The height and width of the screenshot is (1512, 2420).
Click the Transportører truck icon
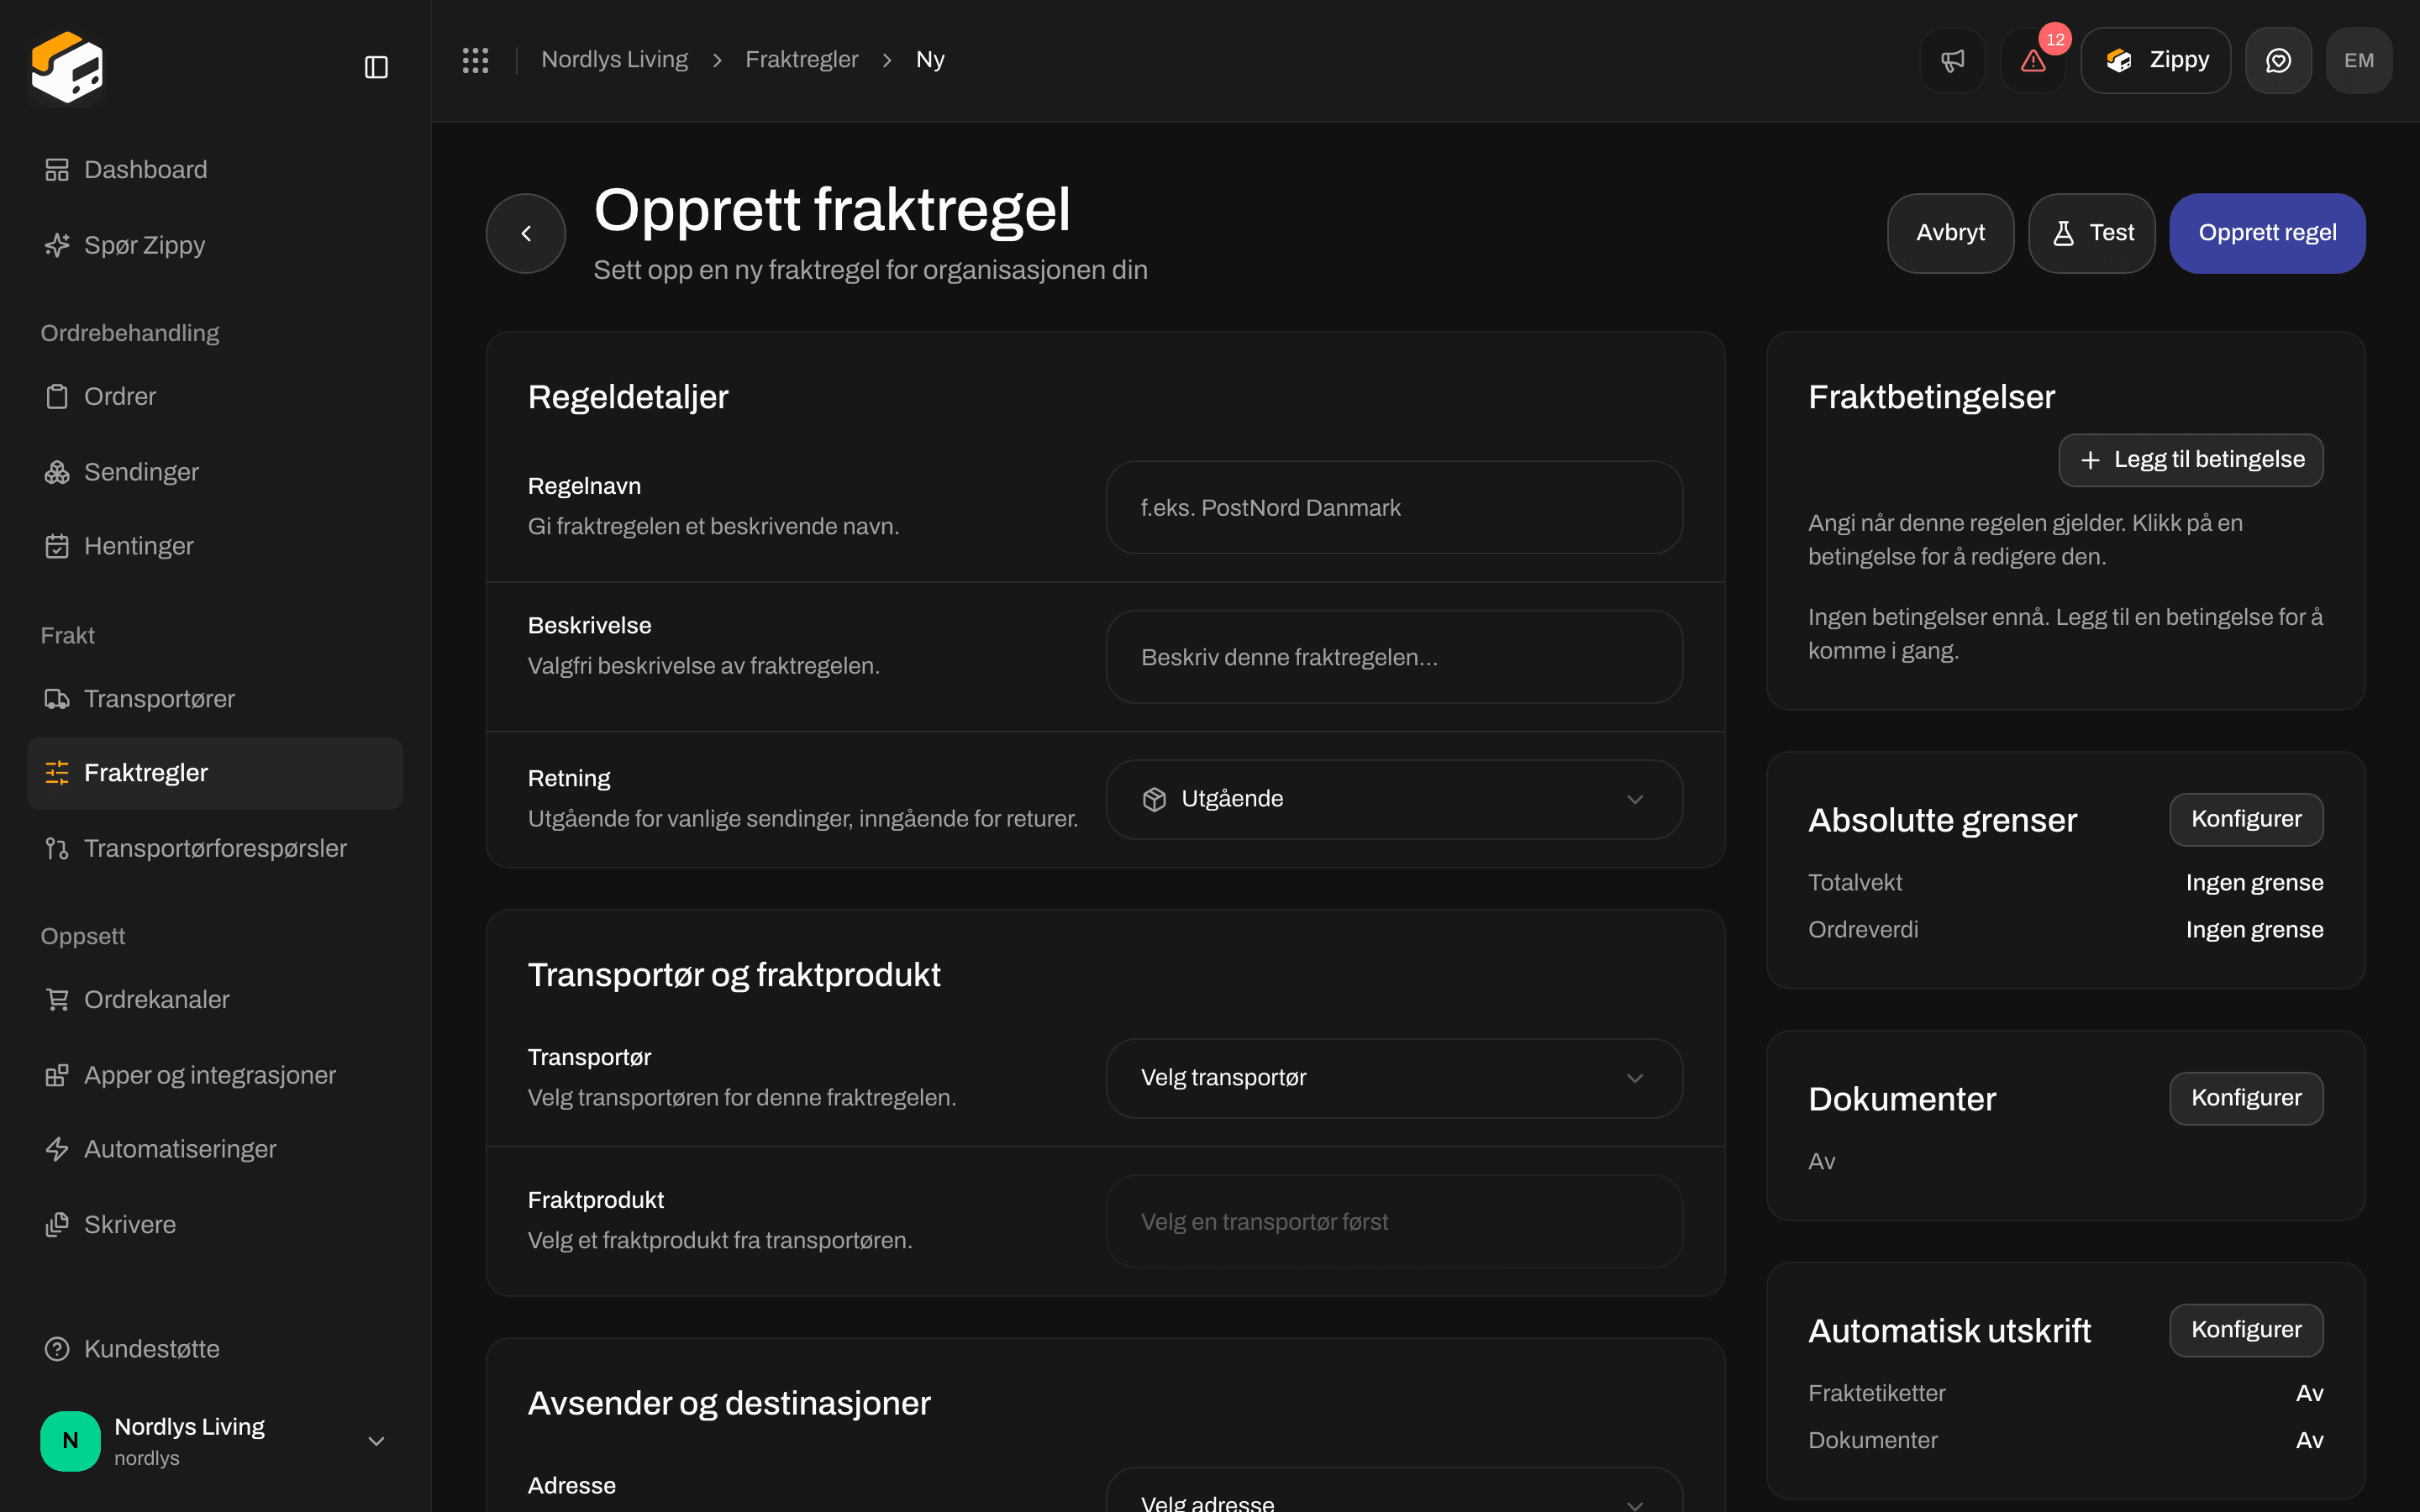tap(57, 699)
